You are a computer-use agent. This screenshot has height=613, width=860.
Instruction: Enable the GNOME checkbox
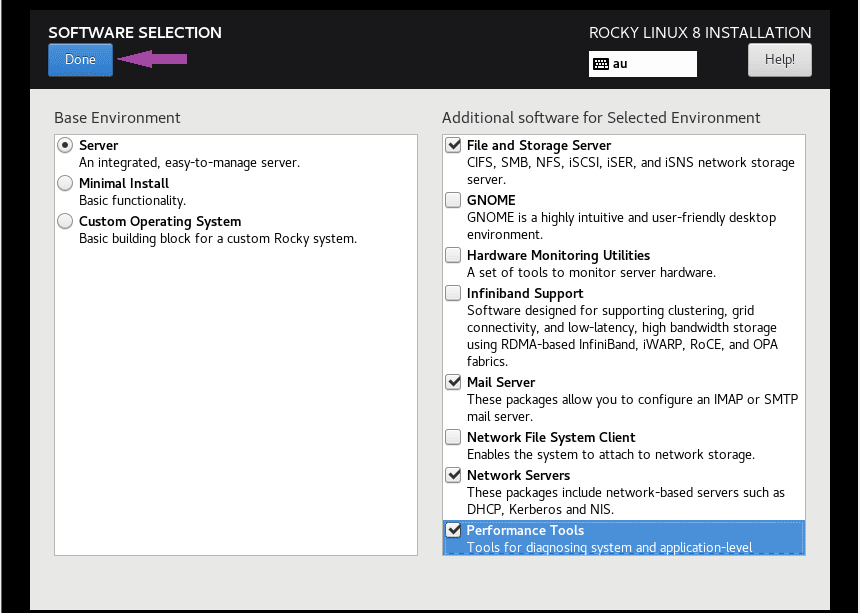click(x=453, y=200)
